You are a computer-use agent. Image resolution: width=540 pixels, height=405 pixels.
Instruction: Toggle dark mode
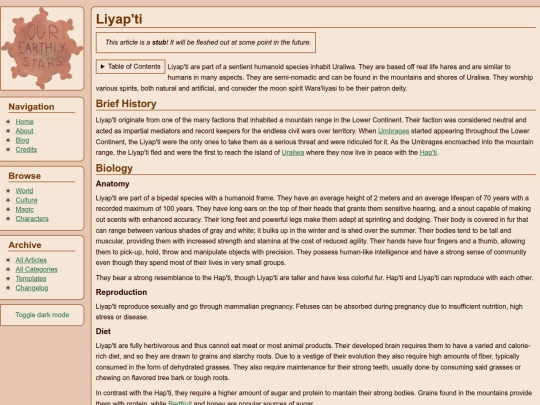click(x=42, y=315)
